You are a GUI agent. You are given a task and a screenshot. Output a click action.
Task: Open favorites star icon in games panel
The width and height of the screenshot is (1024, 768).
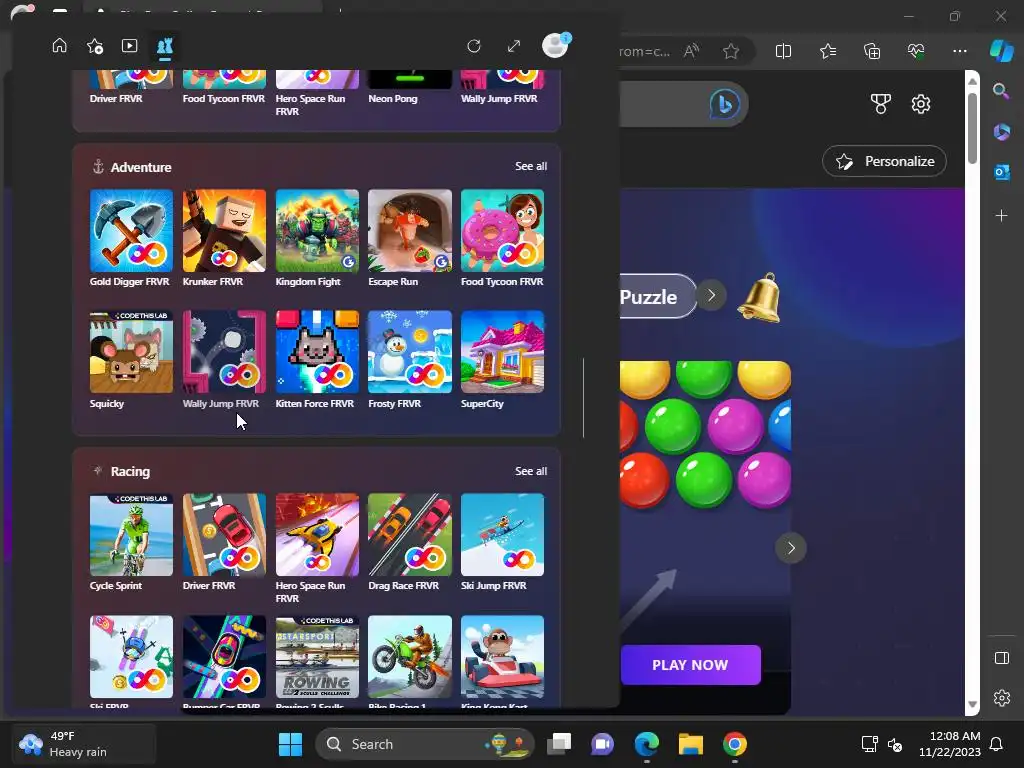95,46
